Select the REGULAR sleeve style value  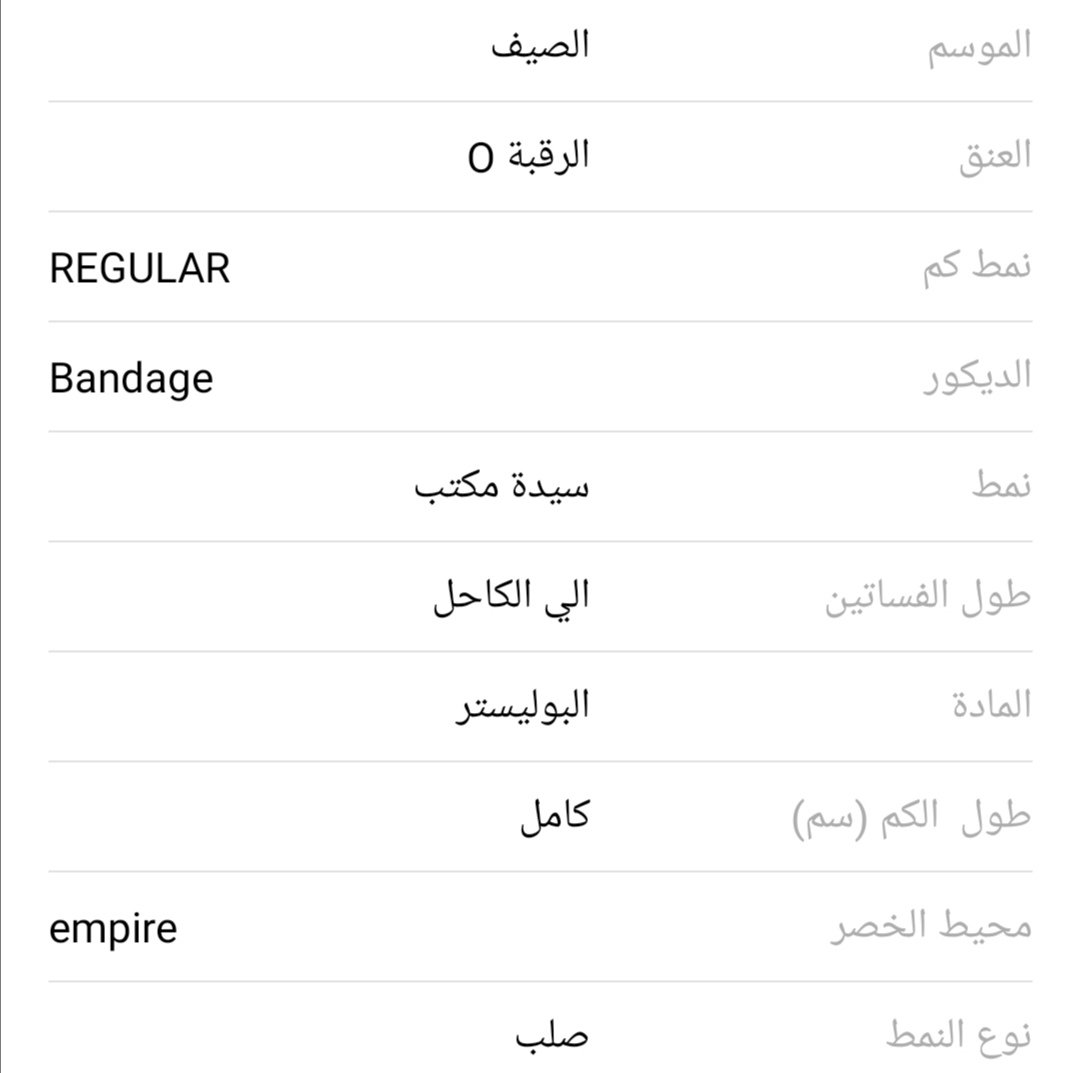click(140, 268)
